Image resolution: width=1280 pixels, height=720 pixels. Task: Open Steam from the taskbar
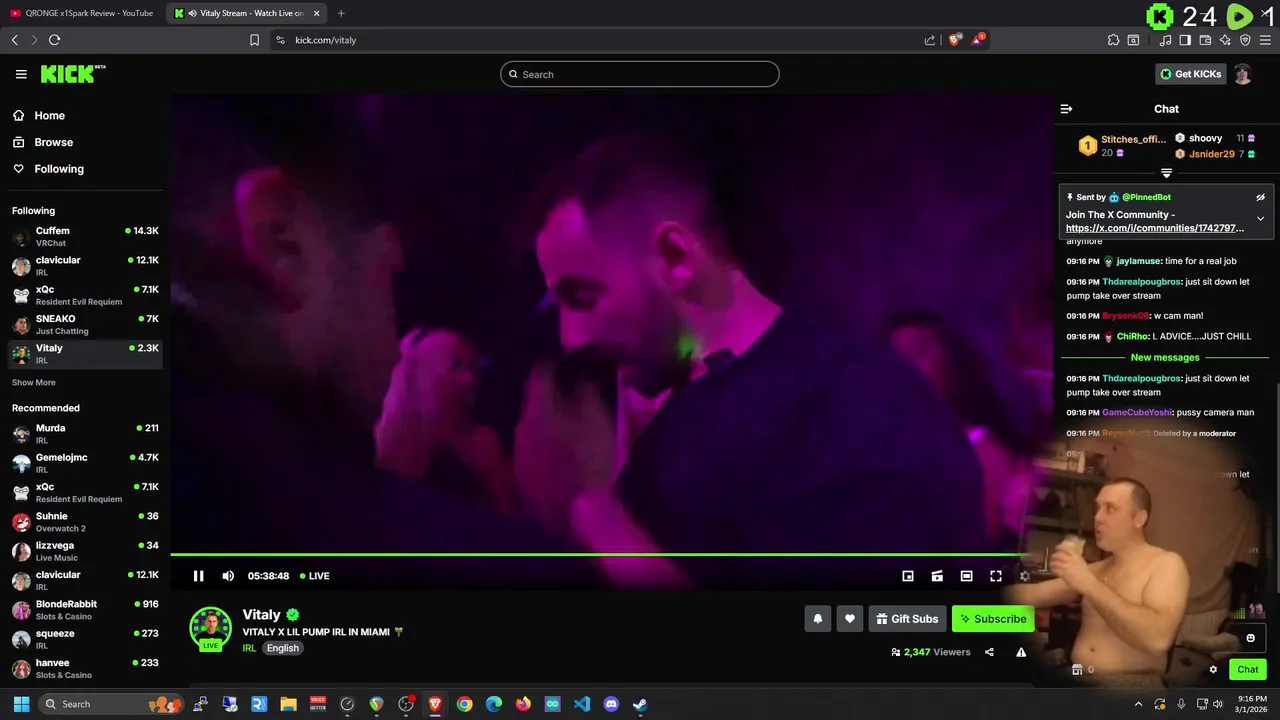point(640,704)
